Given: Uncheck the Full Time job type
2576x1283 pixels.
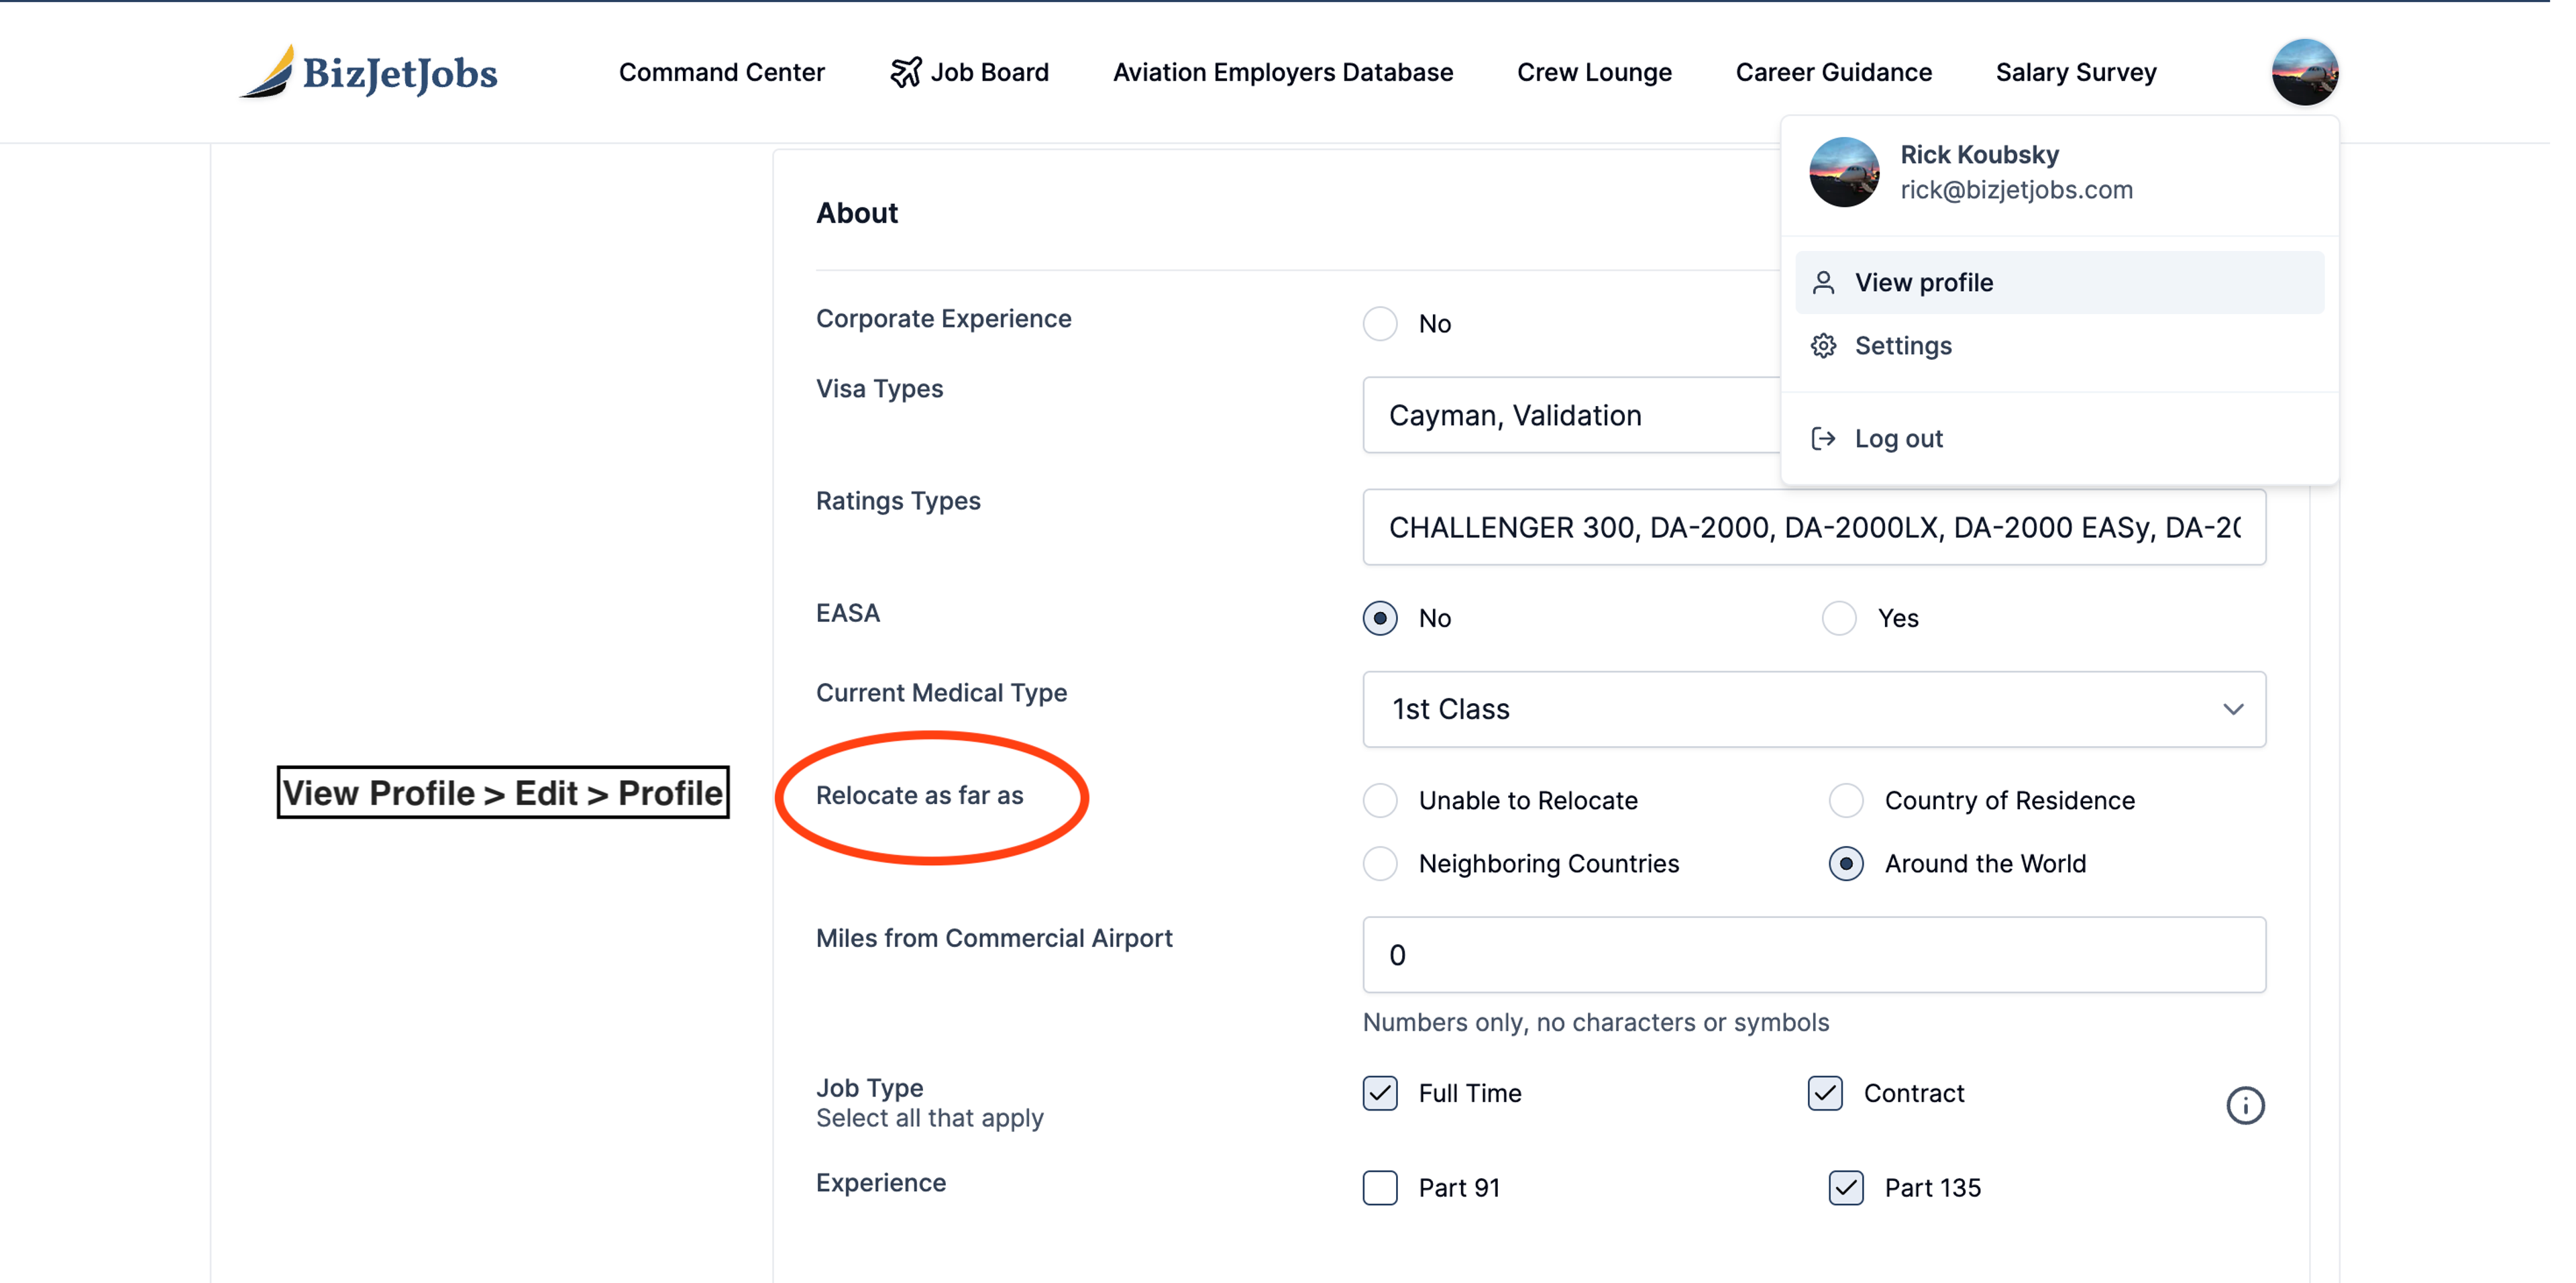Looking at the screenshot, I should [1380, 1093].
